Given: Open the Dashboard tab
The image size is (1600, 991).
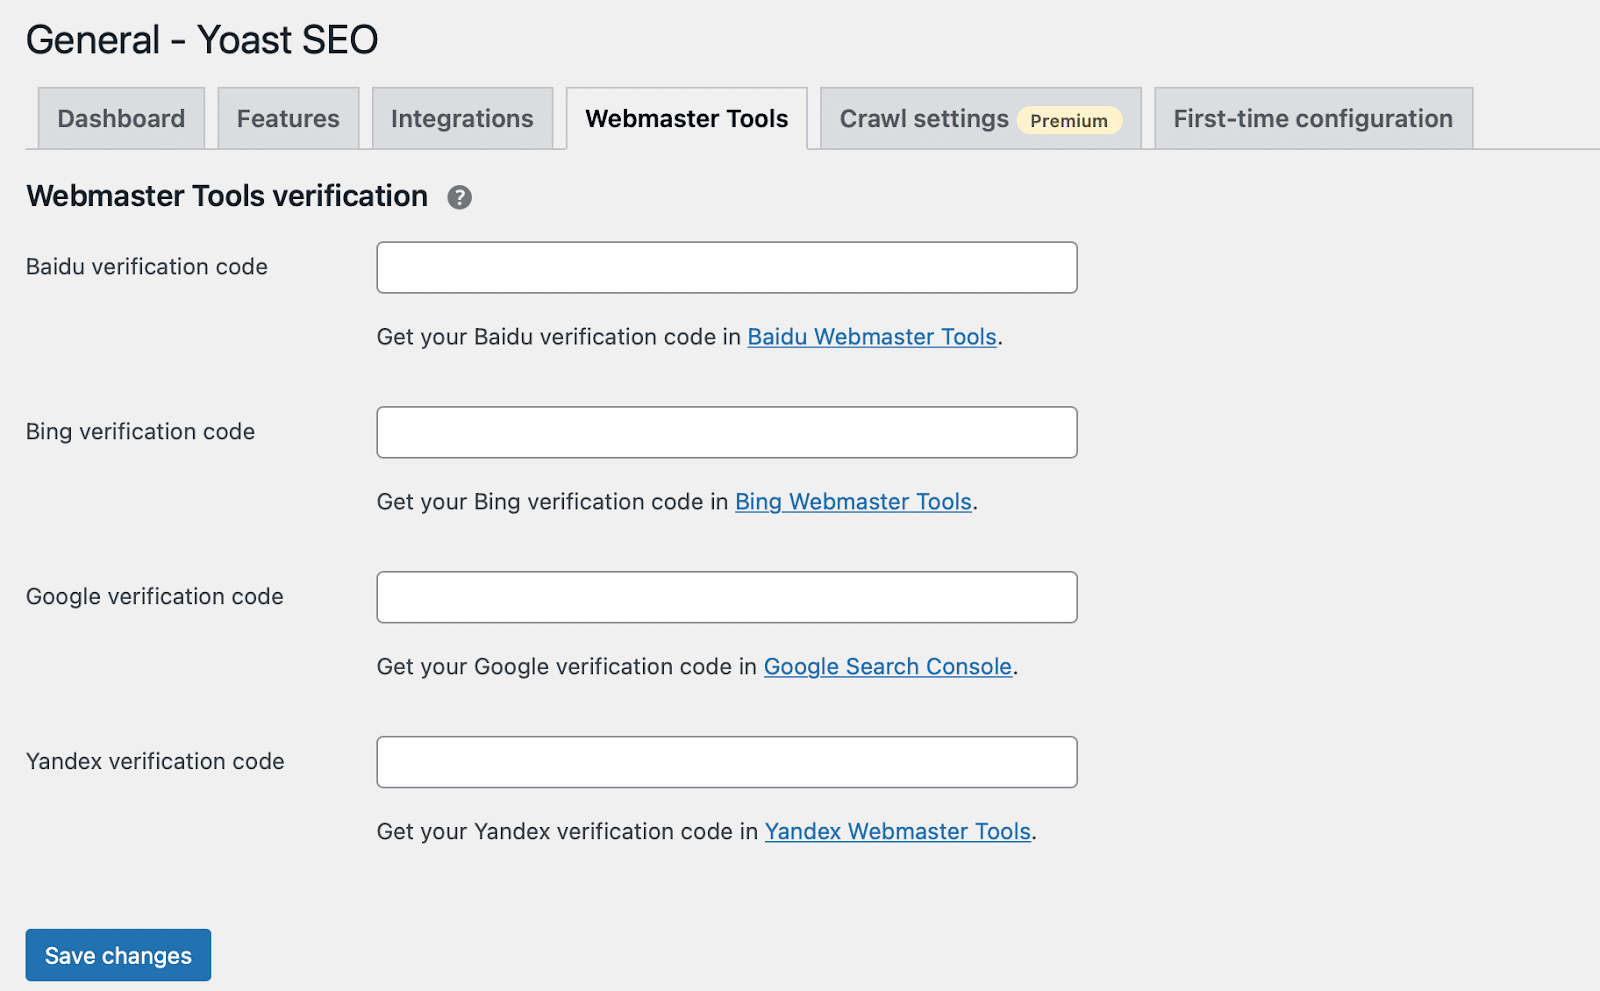Looking at the screenshot, I should point(120,118).
